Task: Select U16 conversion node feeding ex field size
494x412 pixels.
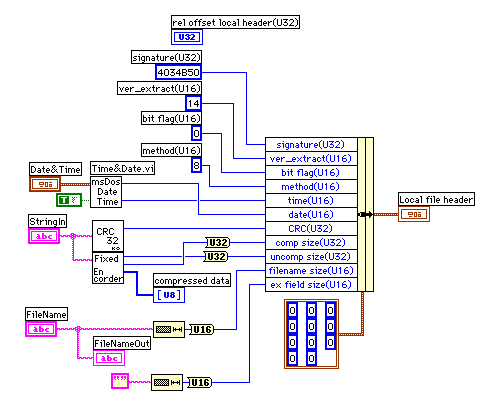Action: tap(200, 382)
